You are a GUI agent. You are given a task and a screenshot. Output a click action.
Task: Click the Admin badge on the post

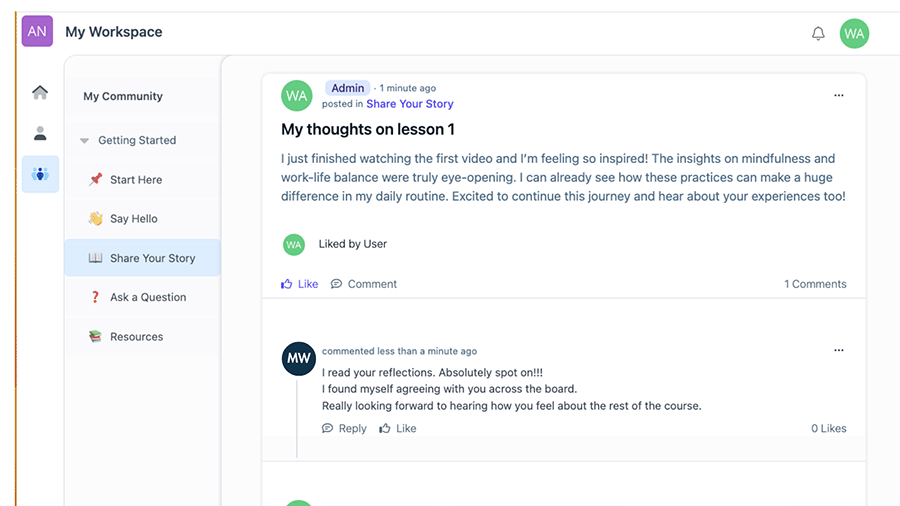347,88
